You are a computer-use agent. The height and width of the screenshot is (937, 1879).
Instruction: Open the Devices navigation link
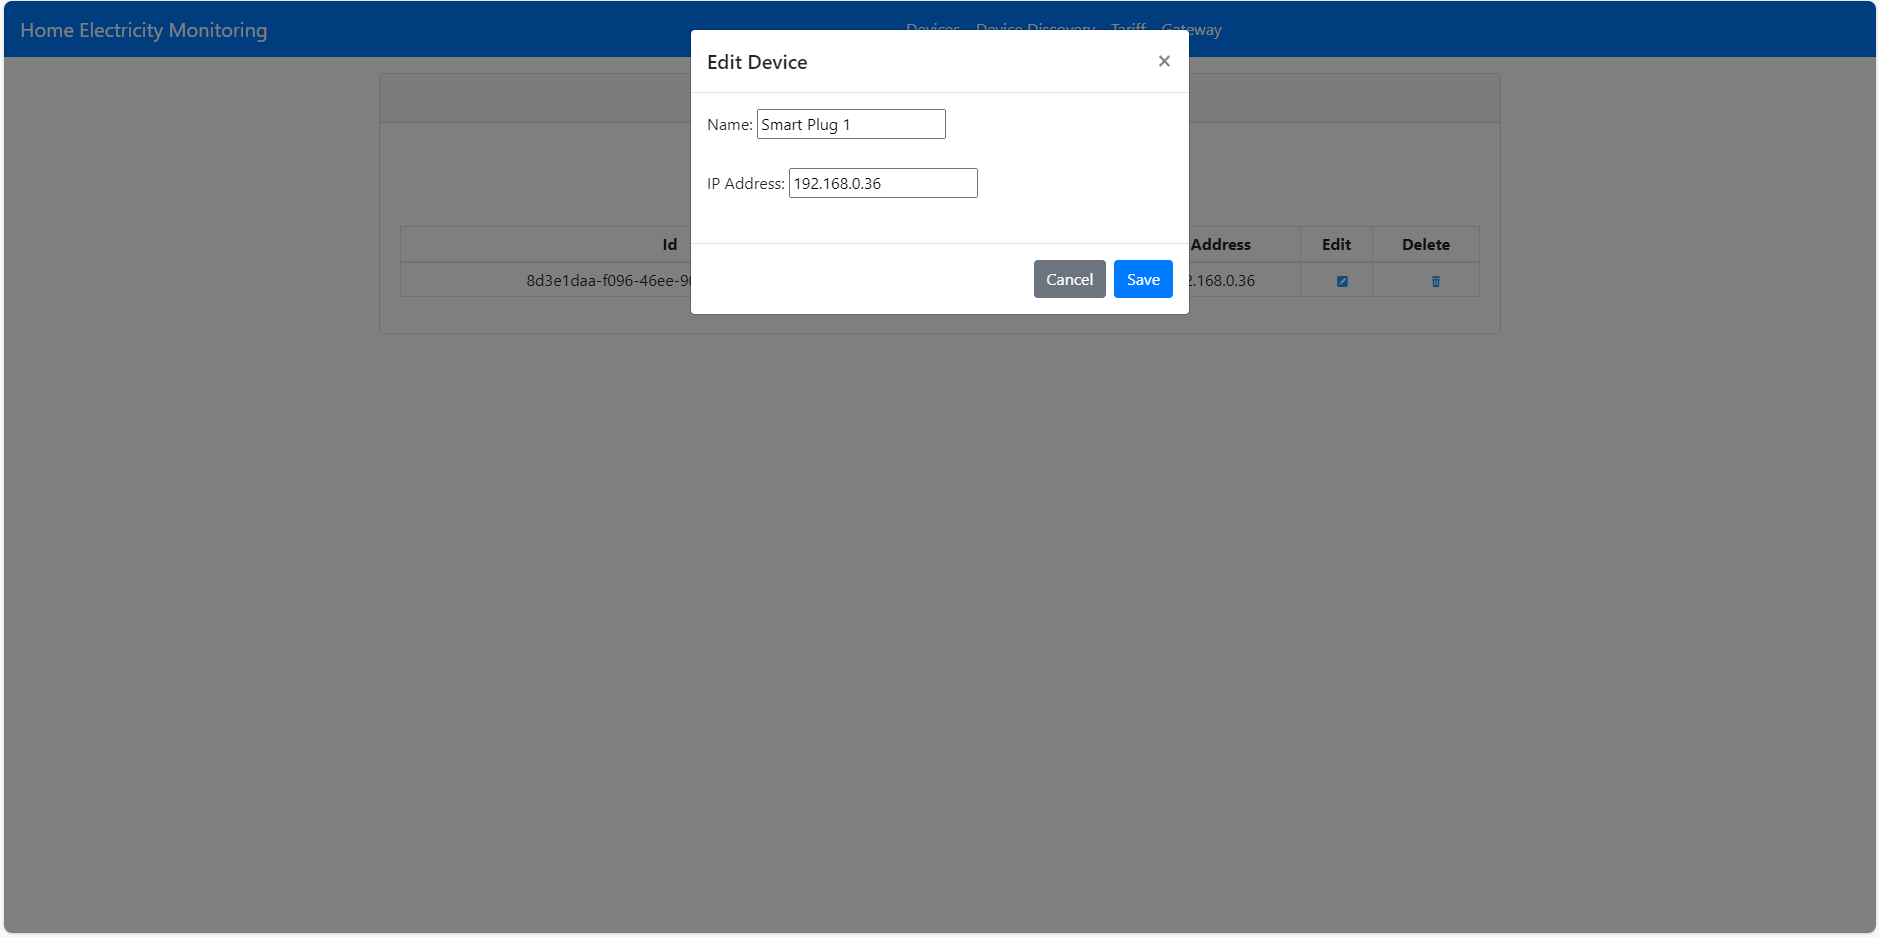click(x=931, y=29)
